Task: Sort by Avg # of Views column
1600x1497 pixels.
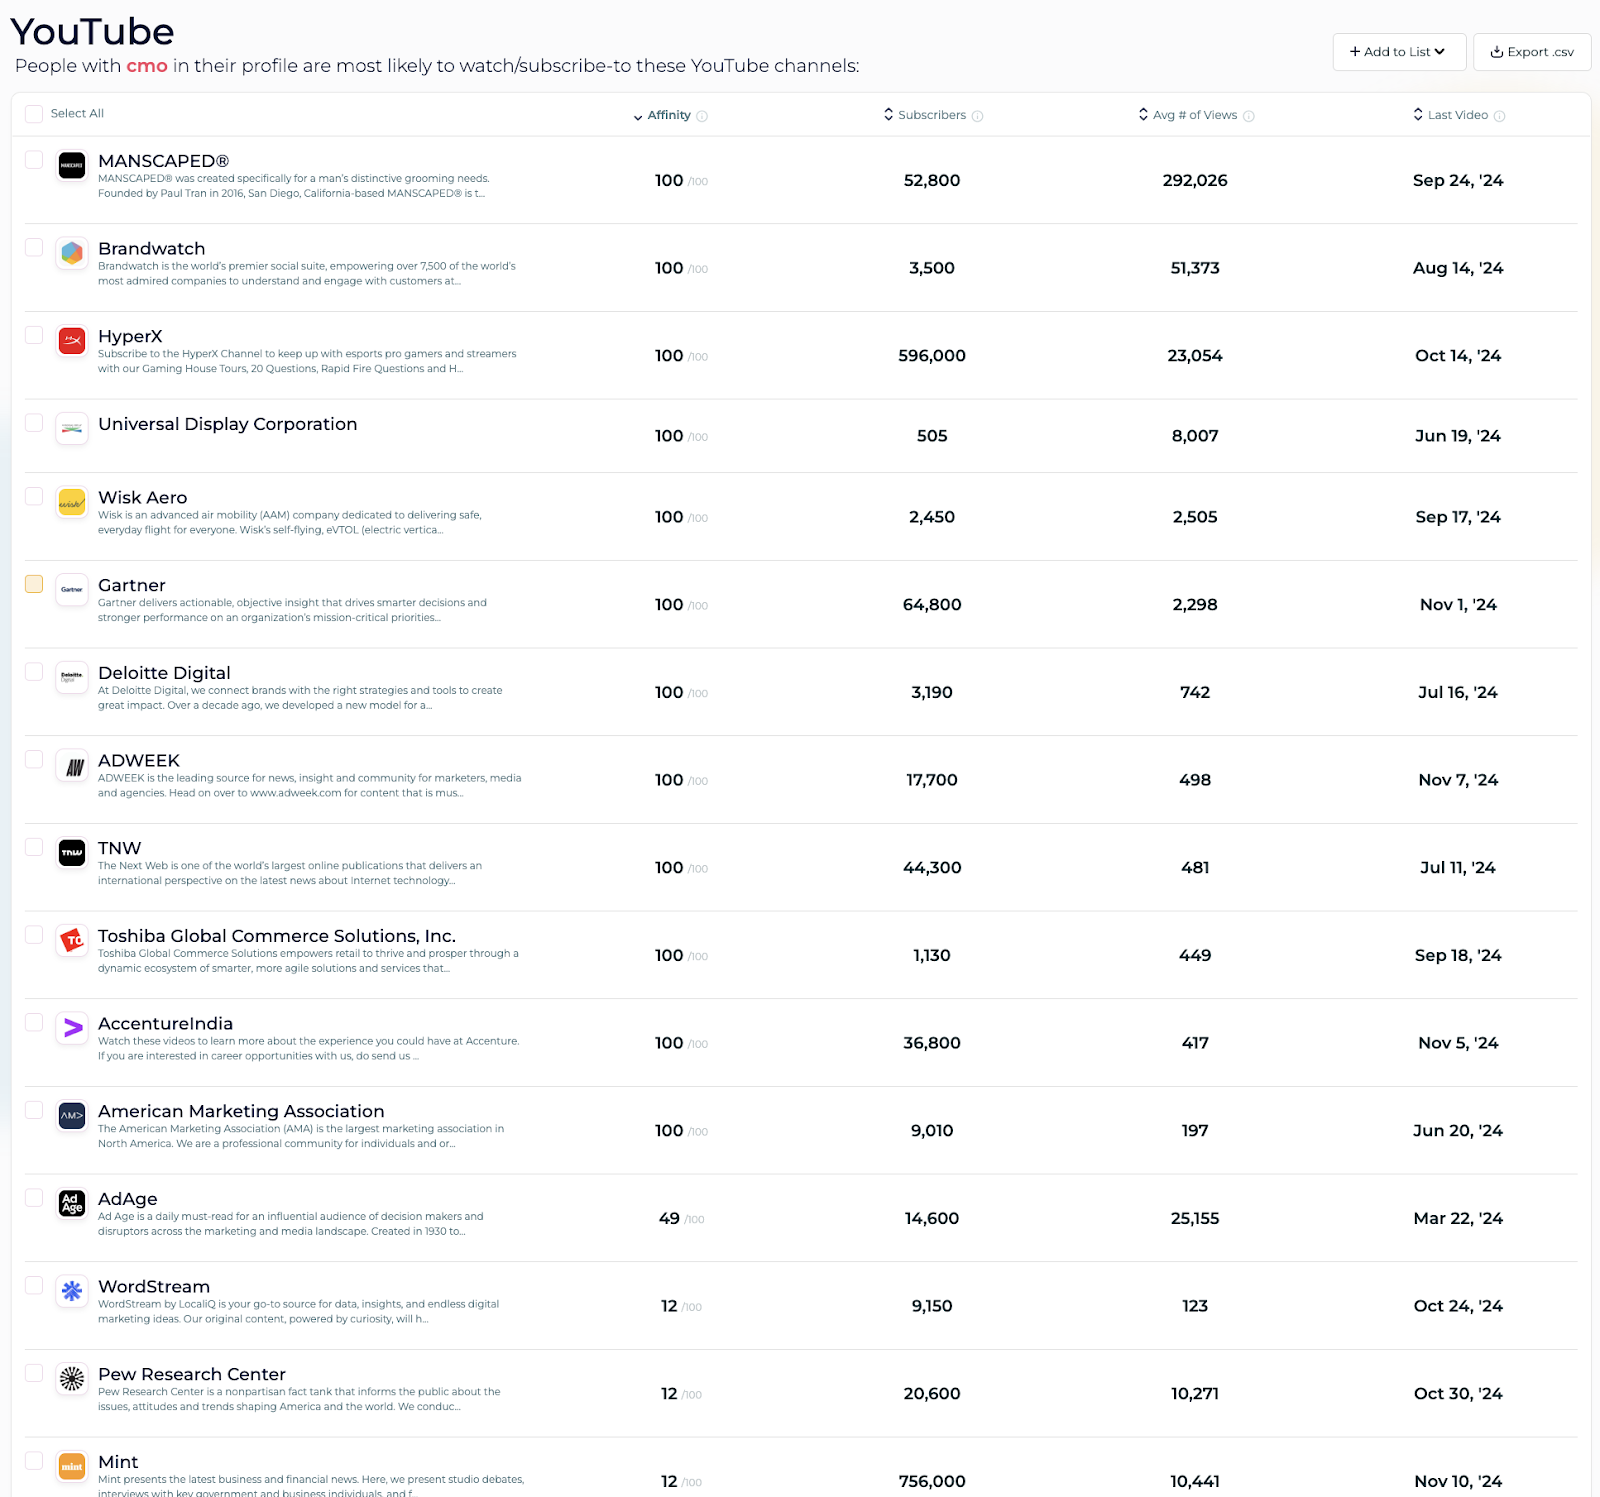Action: tap(1188, 115)
